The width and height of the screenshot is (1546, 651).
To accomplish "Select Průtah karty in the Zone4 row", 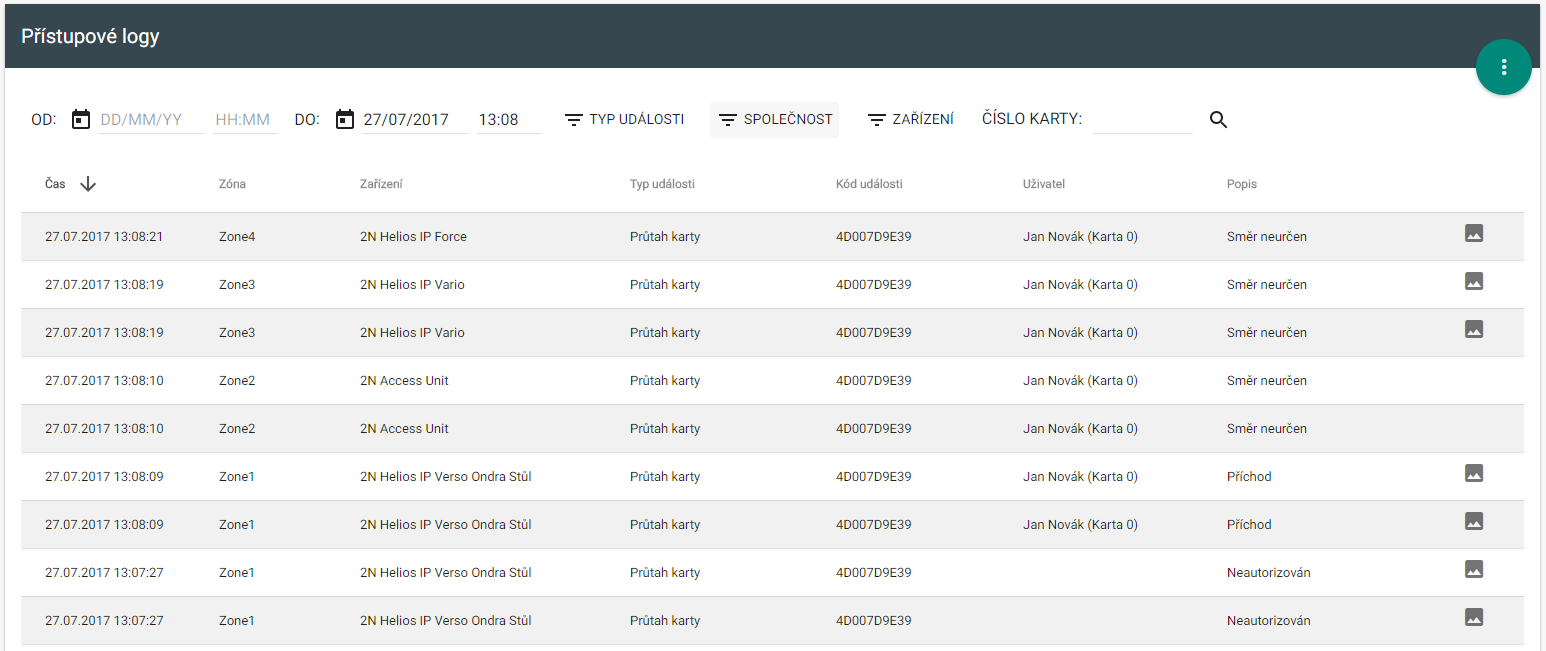I will pyautogui.click(x=665, y=237).
